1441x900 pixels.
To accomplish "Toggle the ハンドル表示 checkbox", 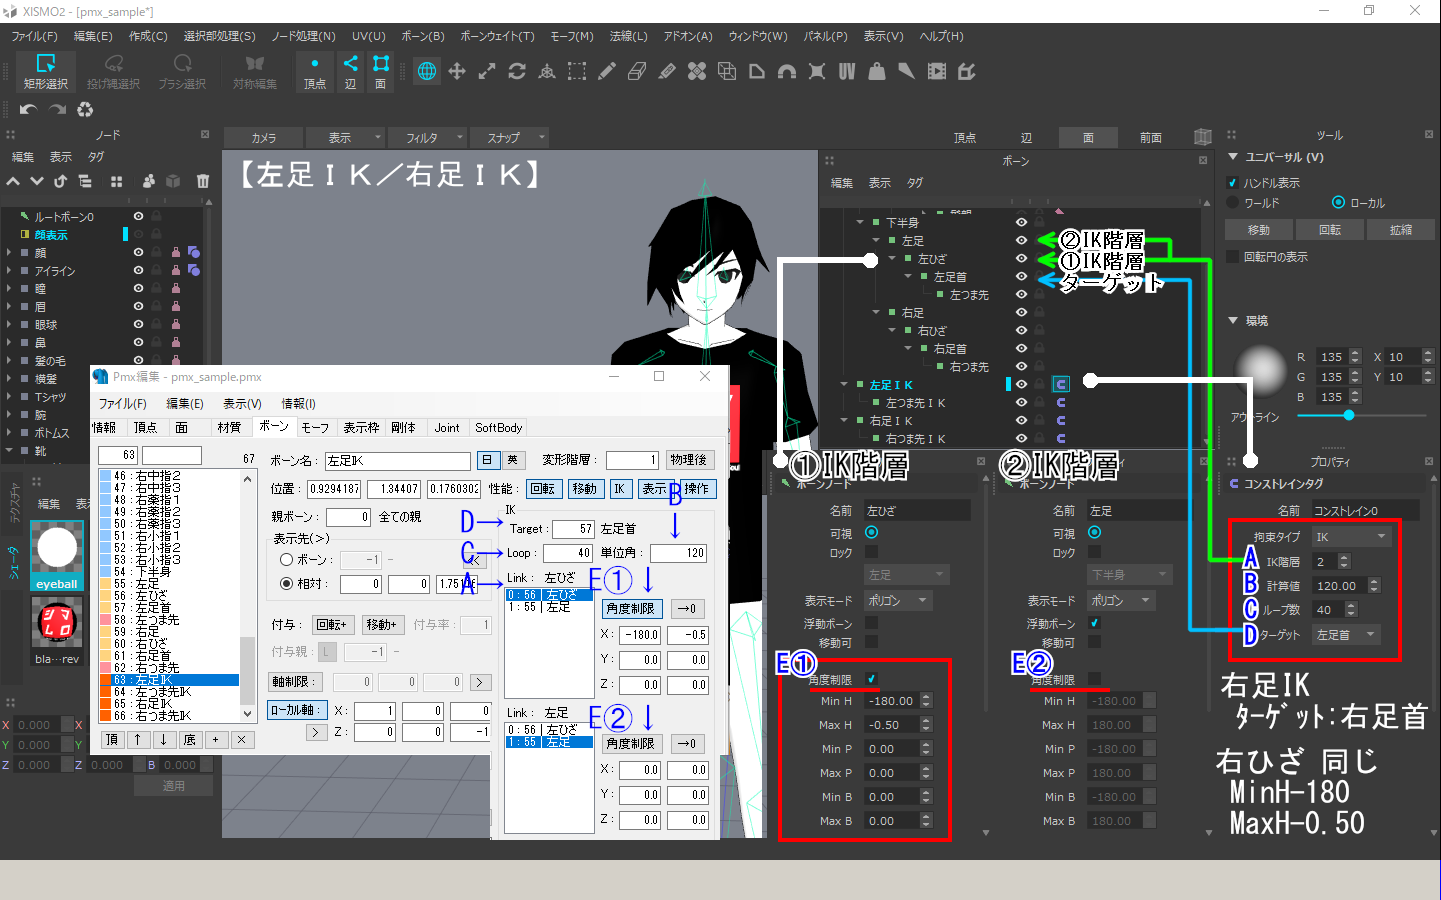I will 1233,183.
